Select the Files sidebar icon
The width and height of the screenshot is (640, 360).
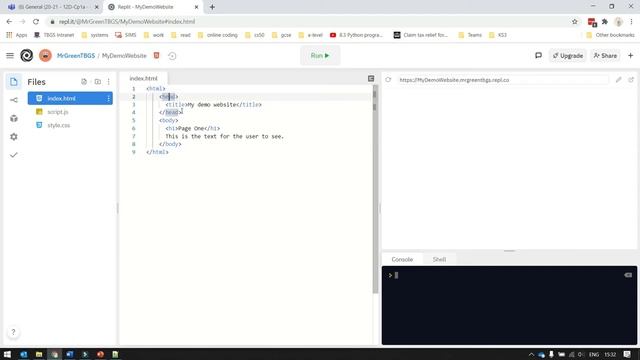pos(13,82)
